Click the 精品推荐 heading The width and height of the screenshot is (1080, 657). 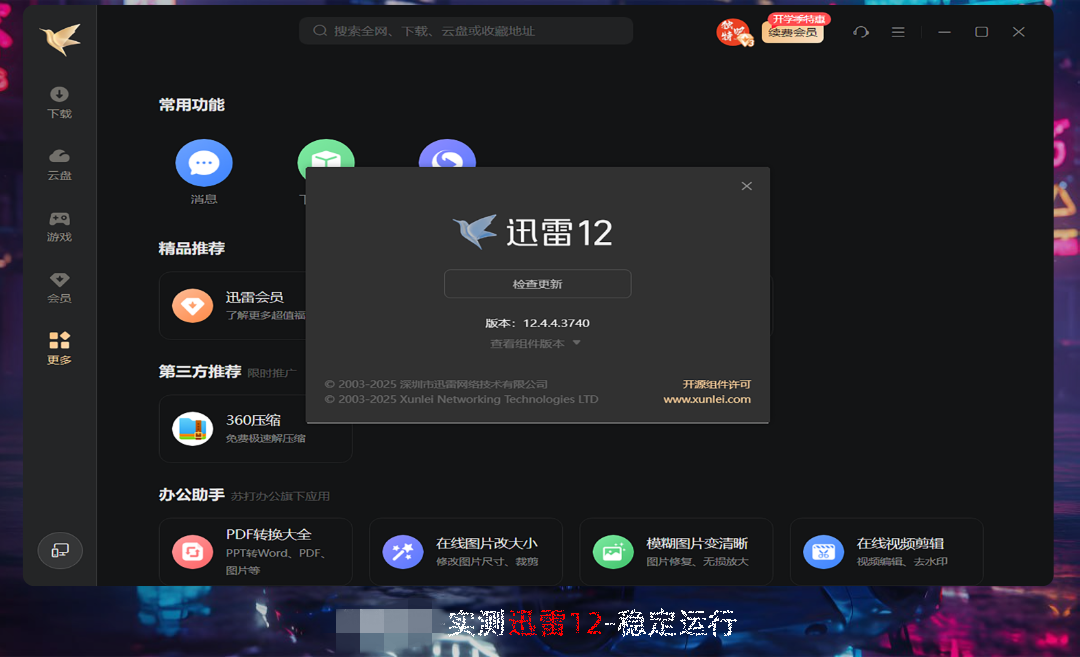(192, 249)
